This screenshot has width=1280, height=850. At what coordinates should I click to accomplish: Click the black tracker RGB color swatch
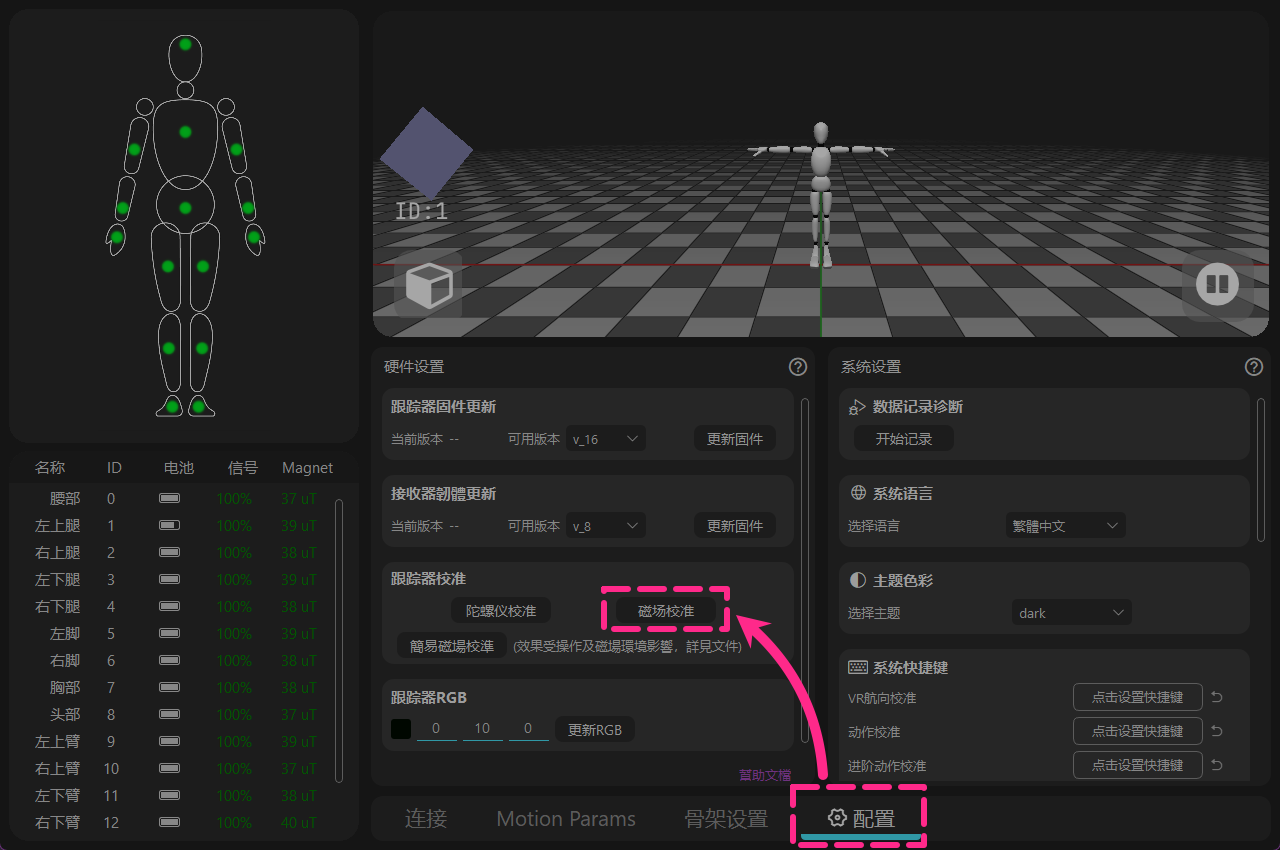pos(401,729)
